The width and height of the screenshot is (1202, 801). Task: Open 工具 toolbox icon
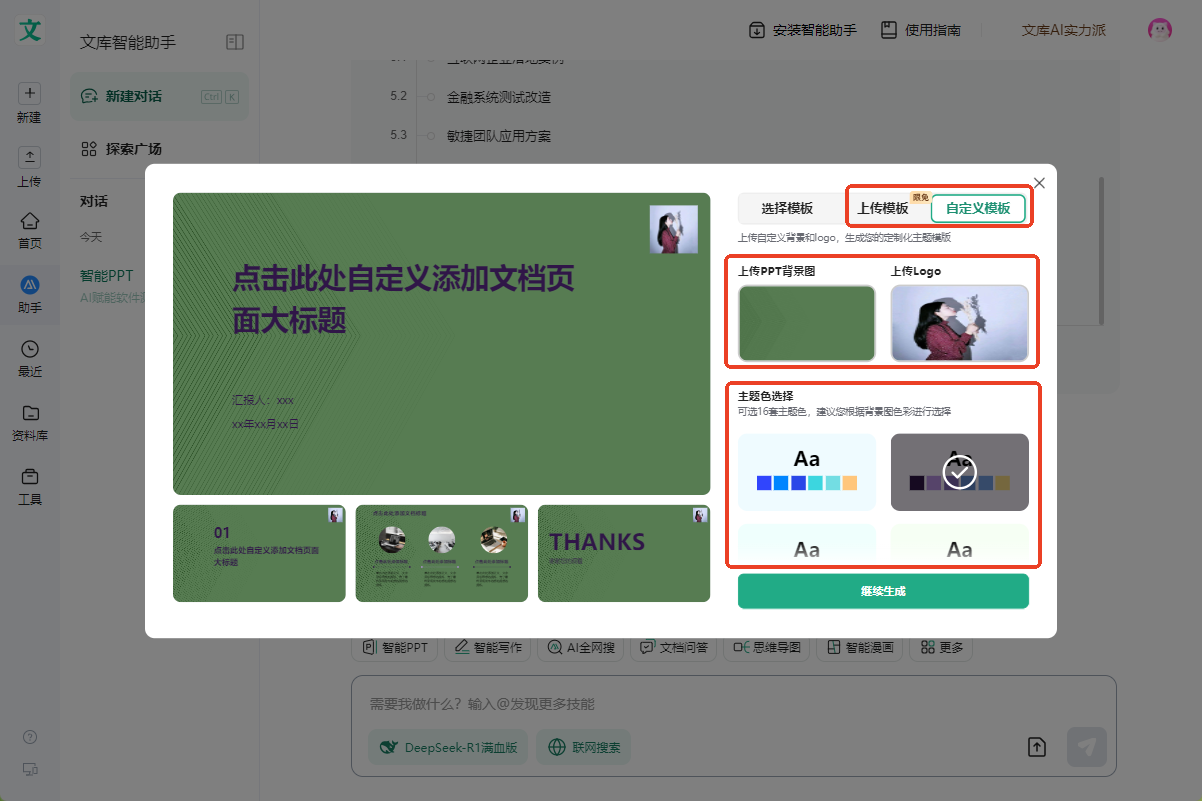coord(30,476)
